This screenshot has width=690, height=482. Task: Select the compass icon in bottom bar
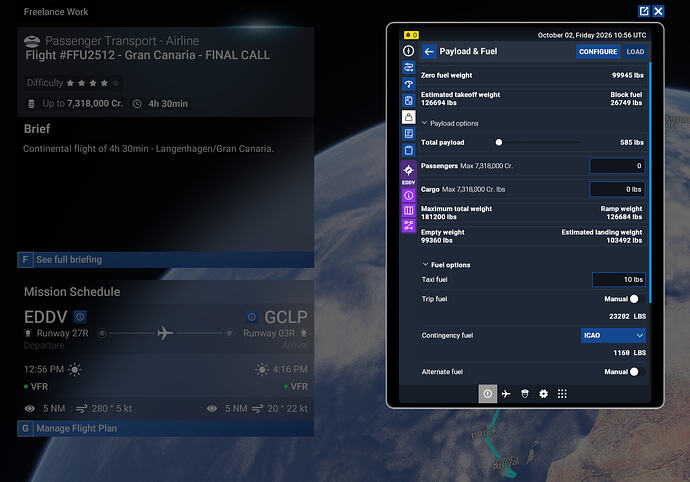point(488,394)
